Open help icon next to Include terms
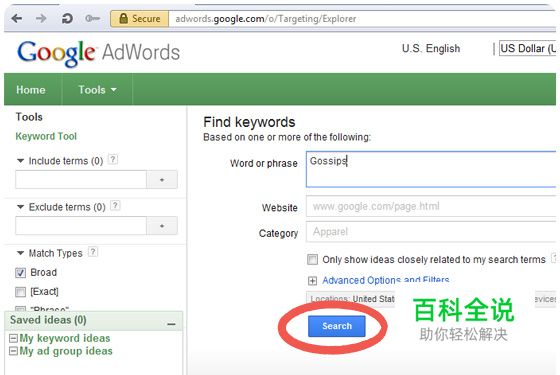This screenshot has width=560, height=375. tap(113, 159)
